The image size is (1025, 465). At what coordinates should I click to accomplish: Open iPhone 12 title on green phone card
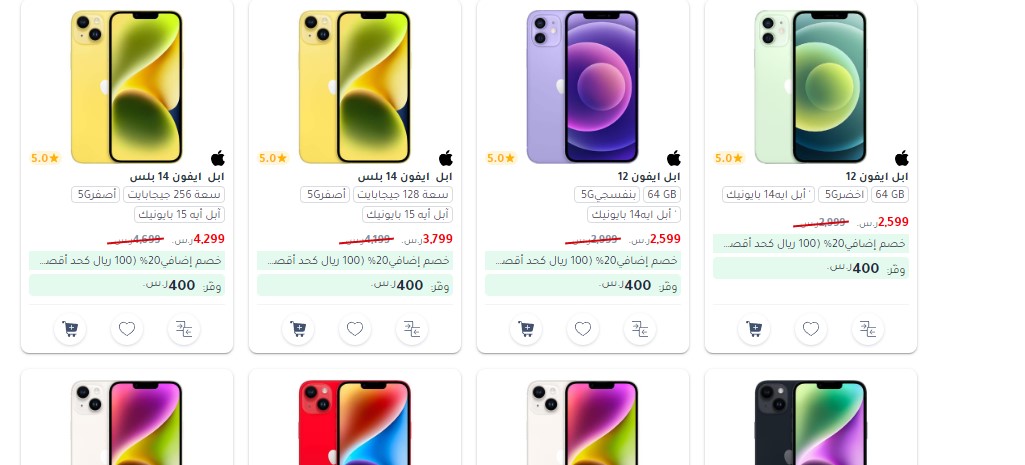click(x=877, y=177)
